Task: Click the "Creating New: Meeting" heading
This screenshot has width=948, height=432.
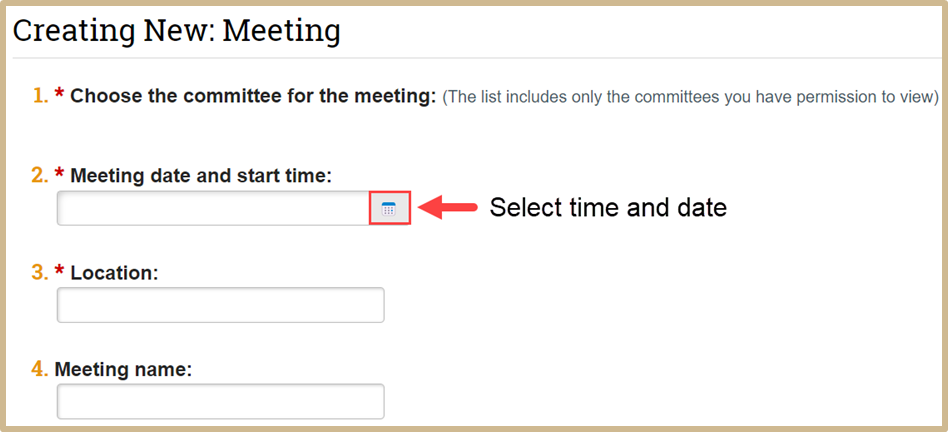Action: click(177, 31)
